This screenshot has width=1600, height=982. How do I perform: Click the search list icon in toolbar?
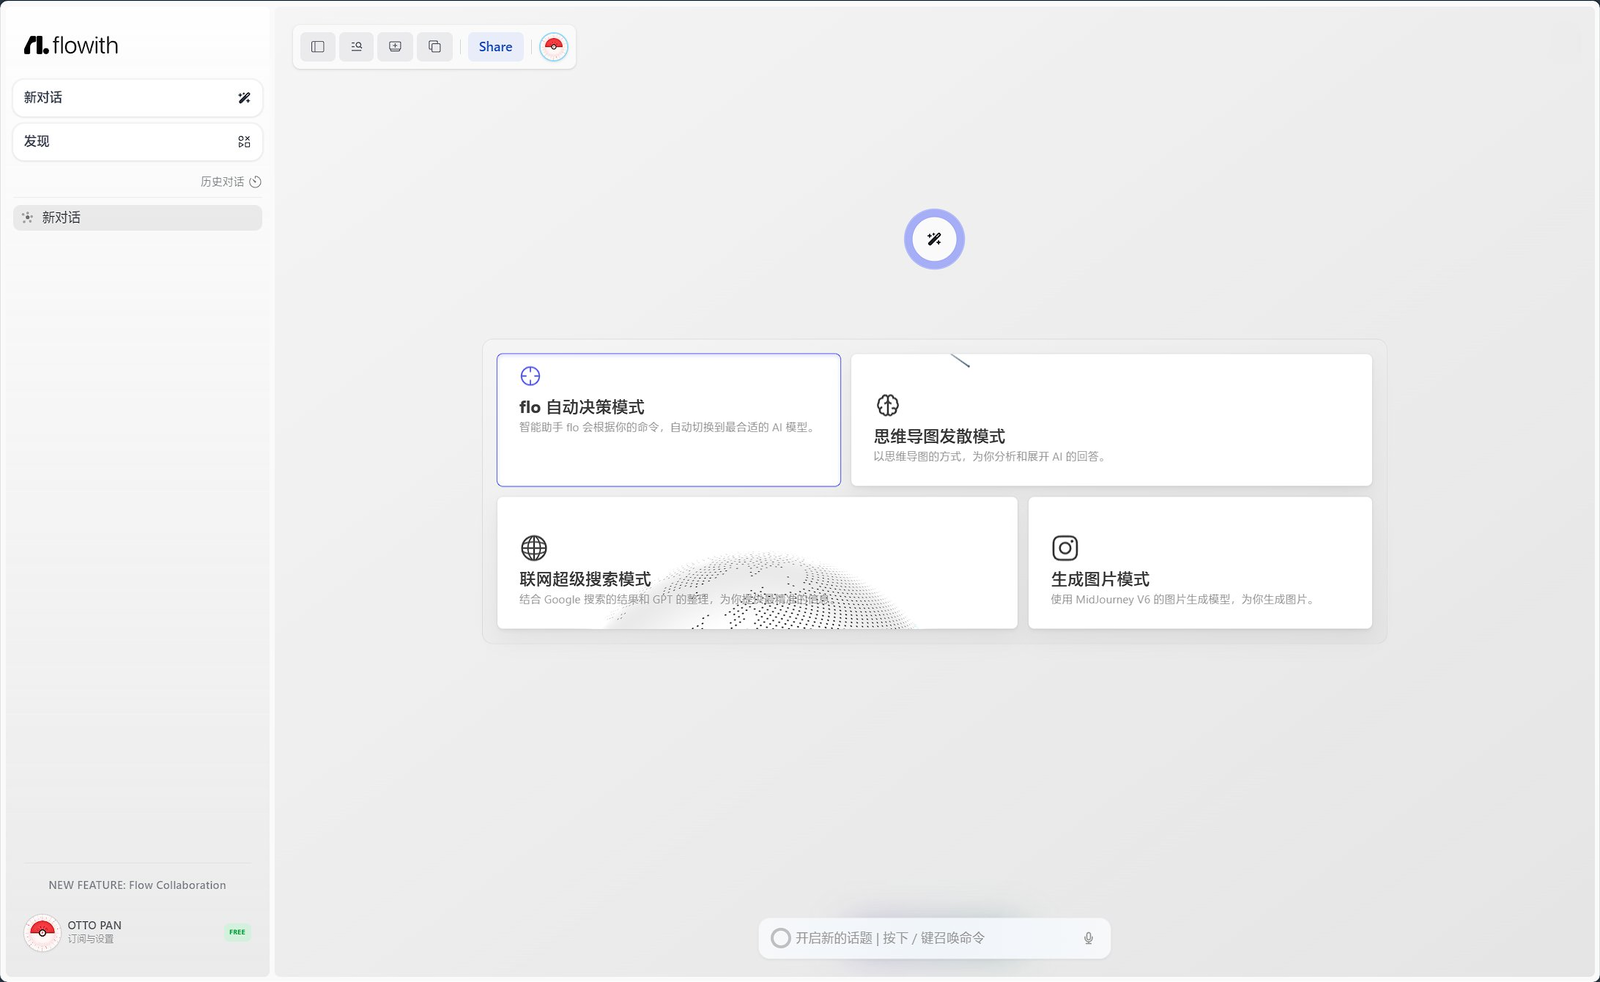[x=356, y=47]
